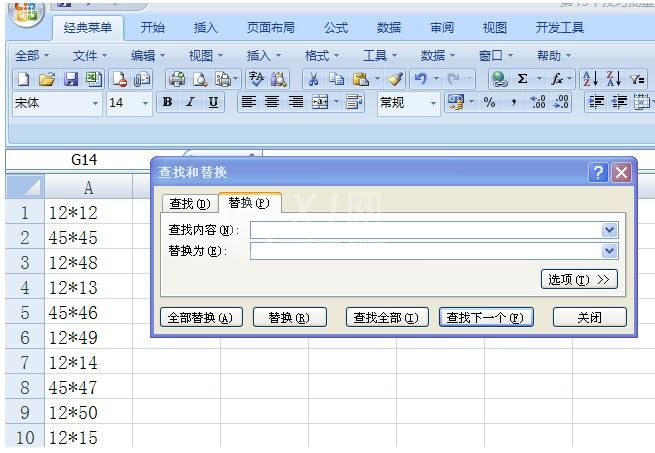Click the AutoSum sigma icon
The width and height of the screenshot is (655, 453).
pyautogui.click(x=522, y=79)
